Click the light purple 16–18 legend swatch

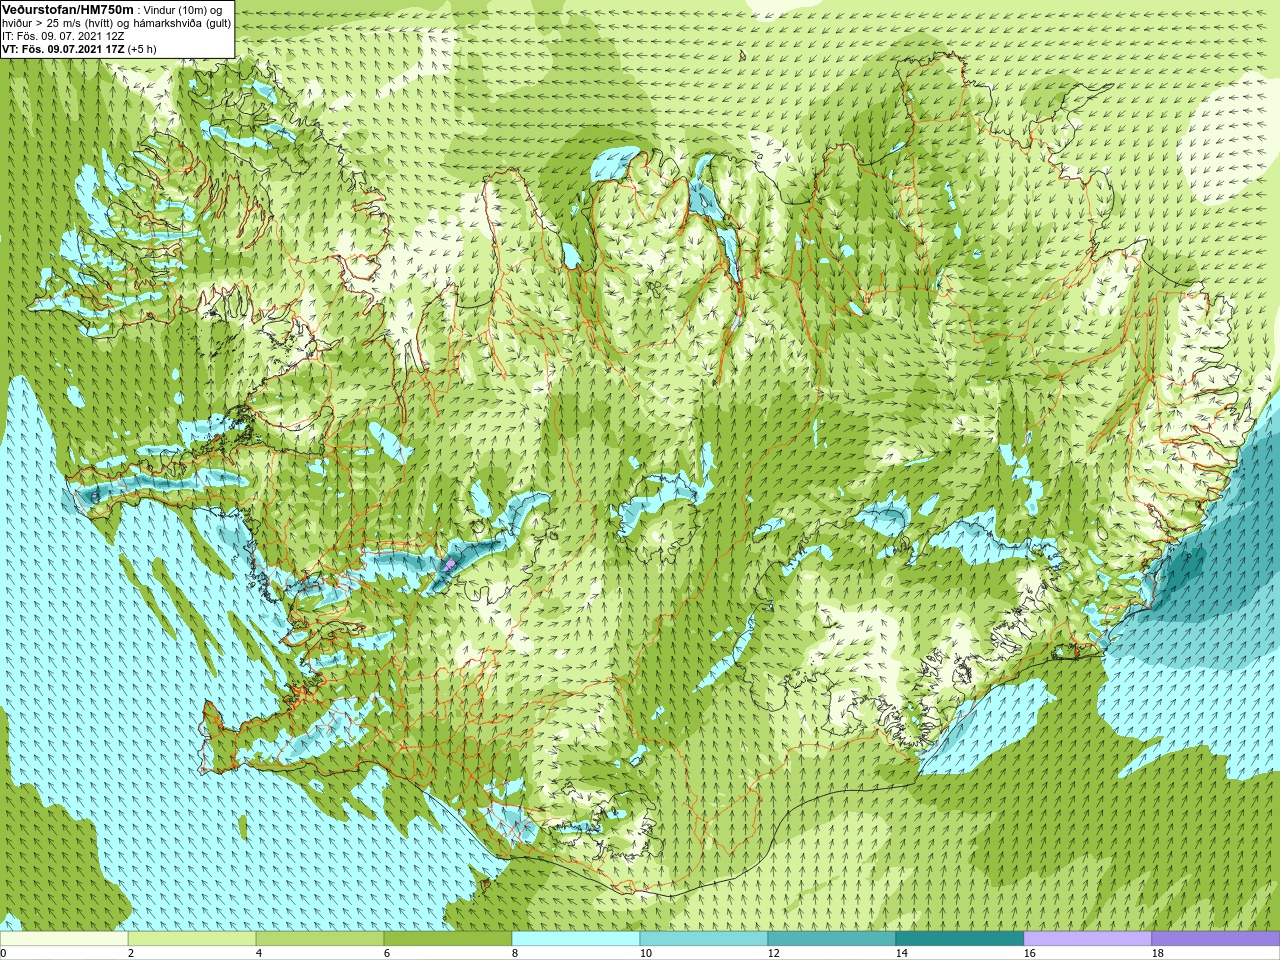[x=1088, y=939]
